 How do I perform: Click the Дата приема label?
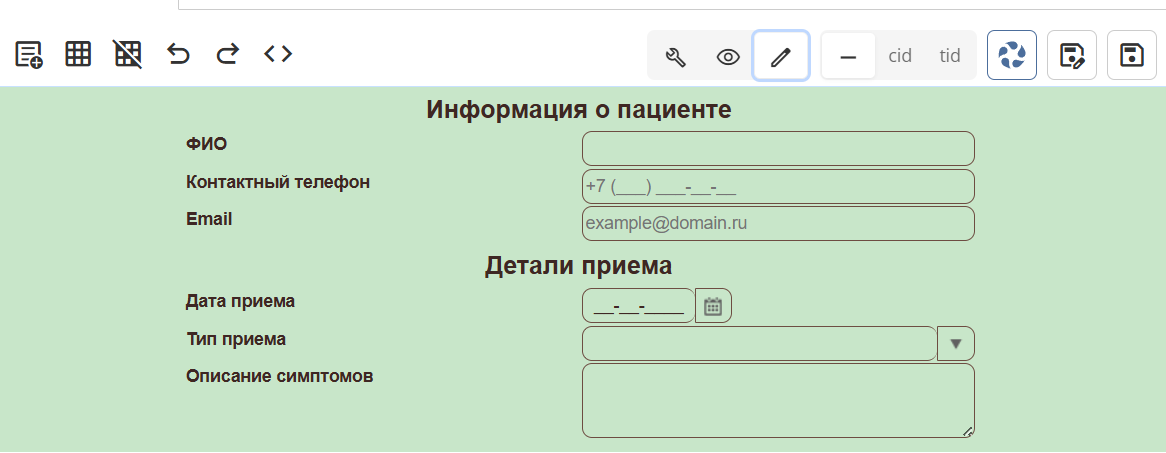tap(240, 301)
